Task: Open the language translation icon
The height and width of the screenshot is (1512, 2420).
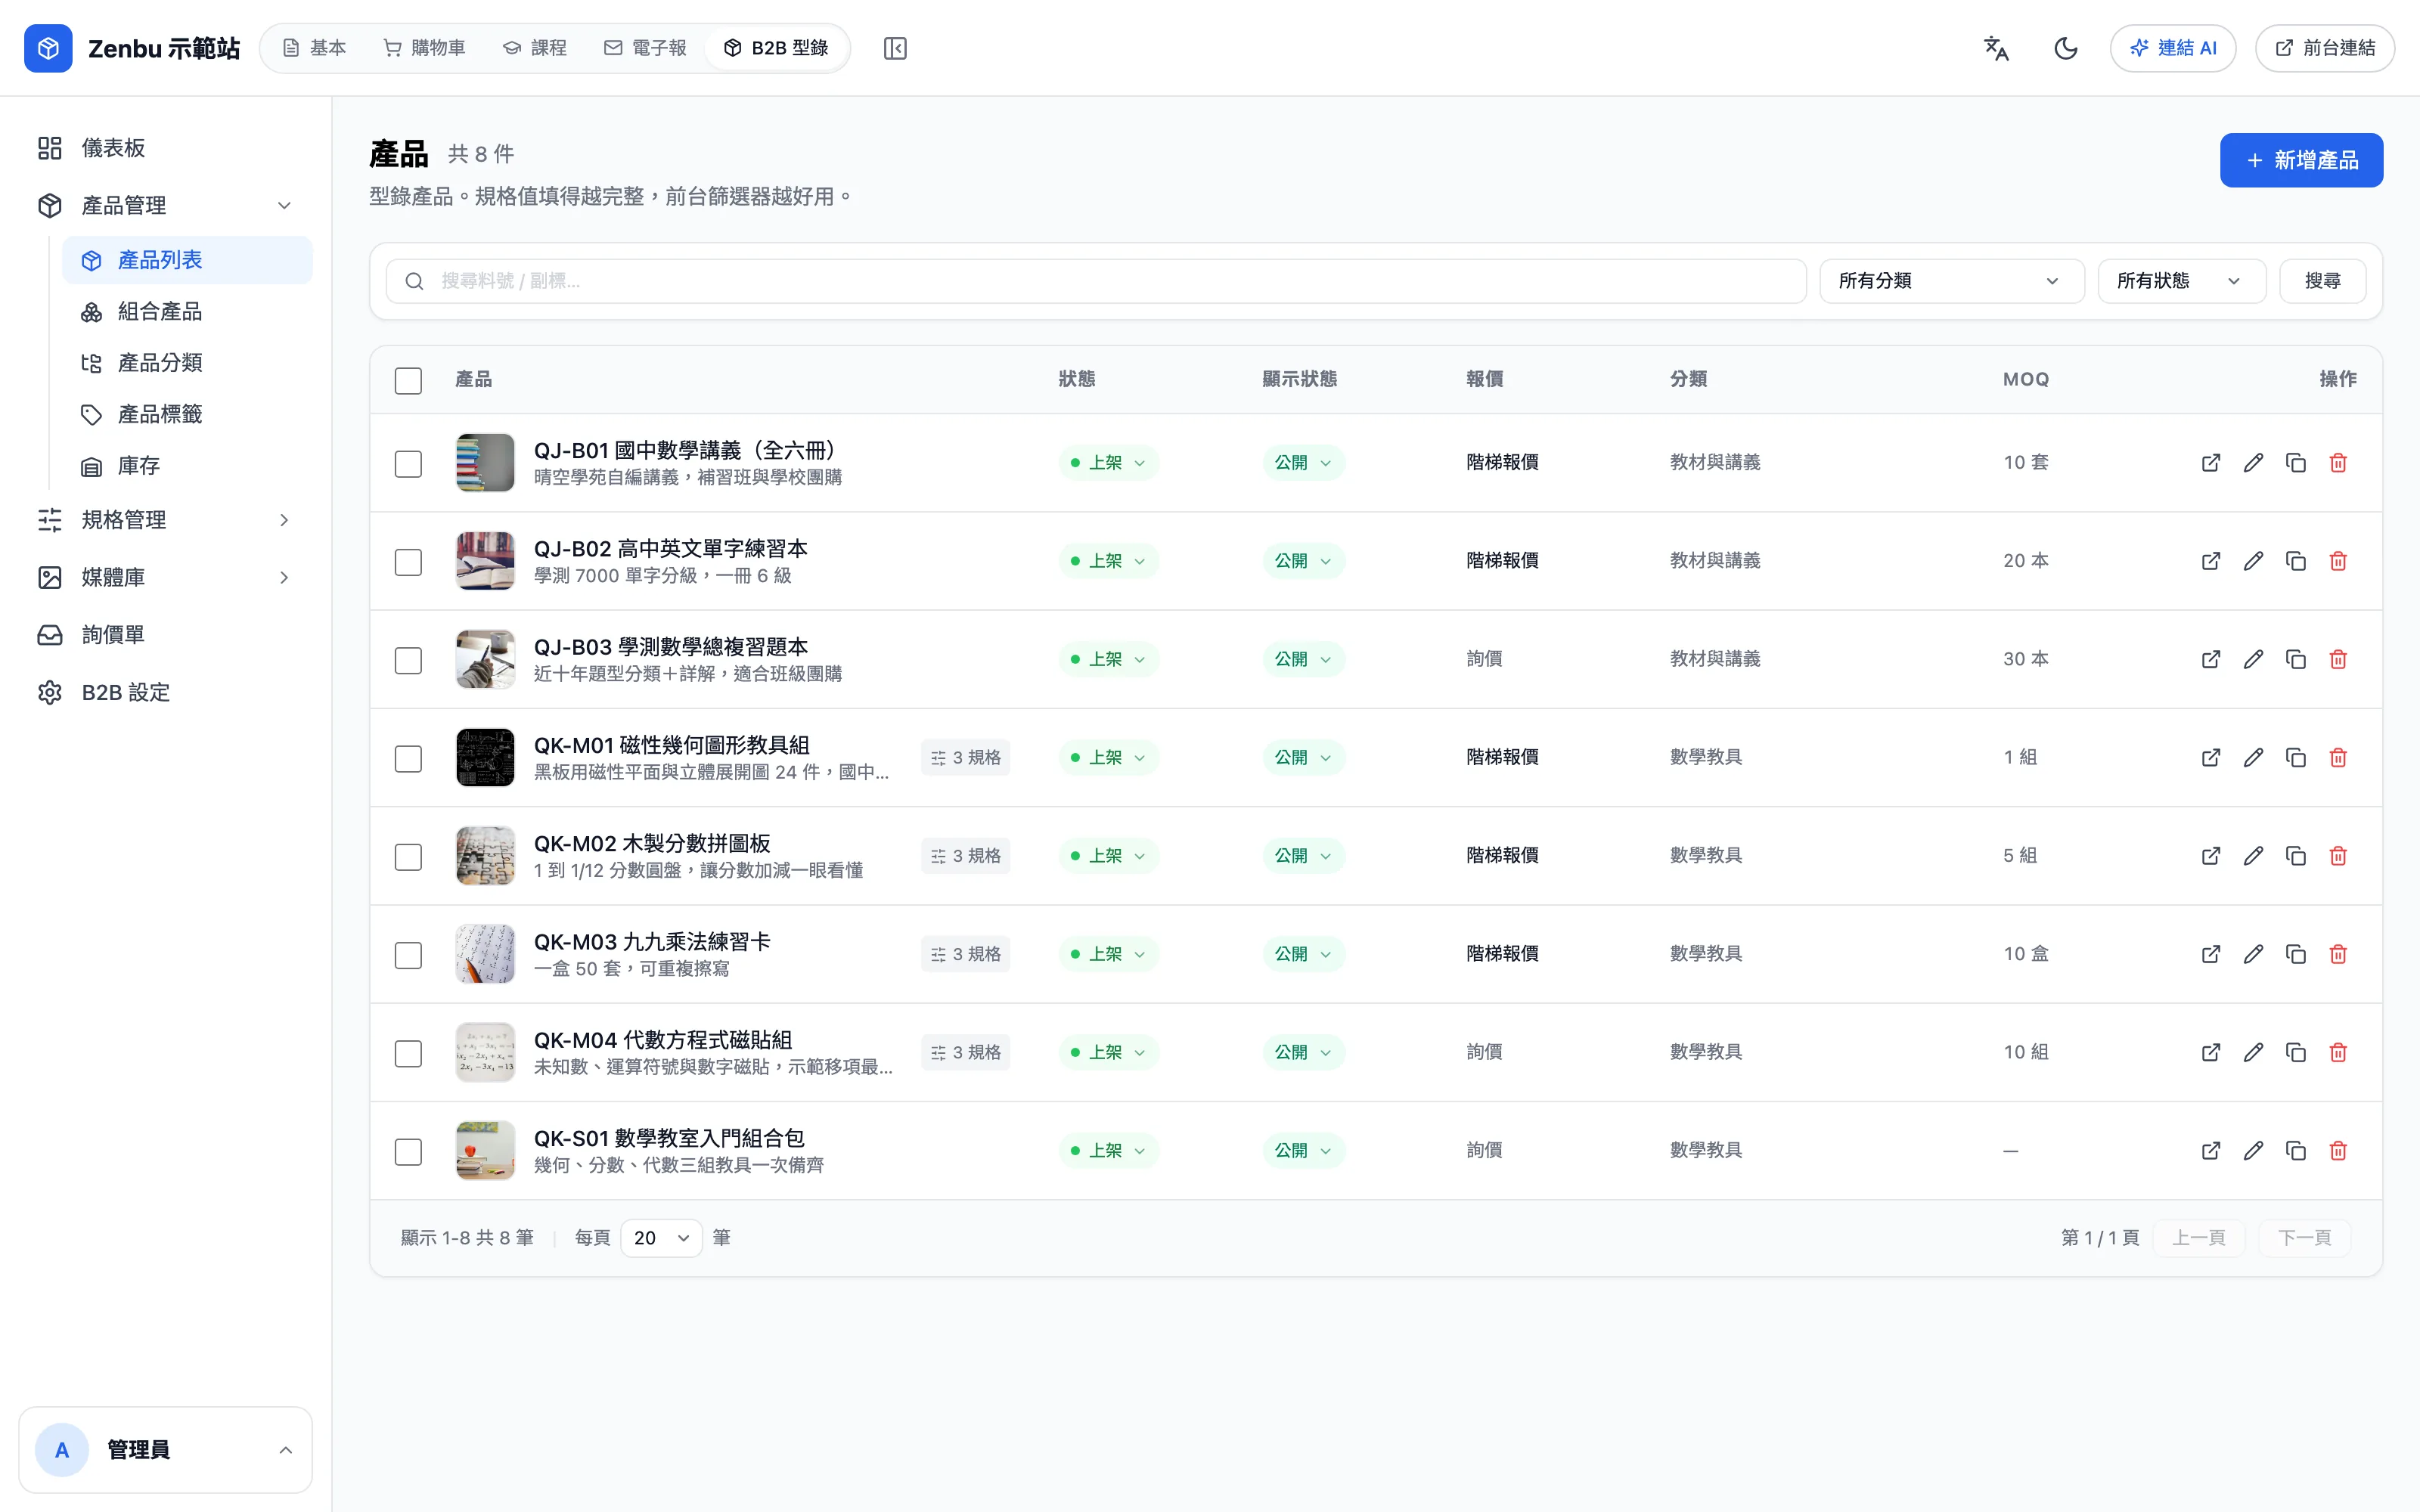Action: [1996, 48]
